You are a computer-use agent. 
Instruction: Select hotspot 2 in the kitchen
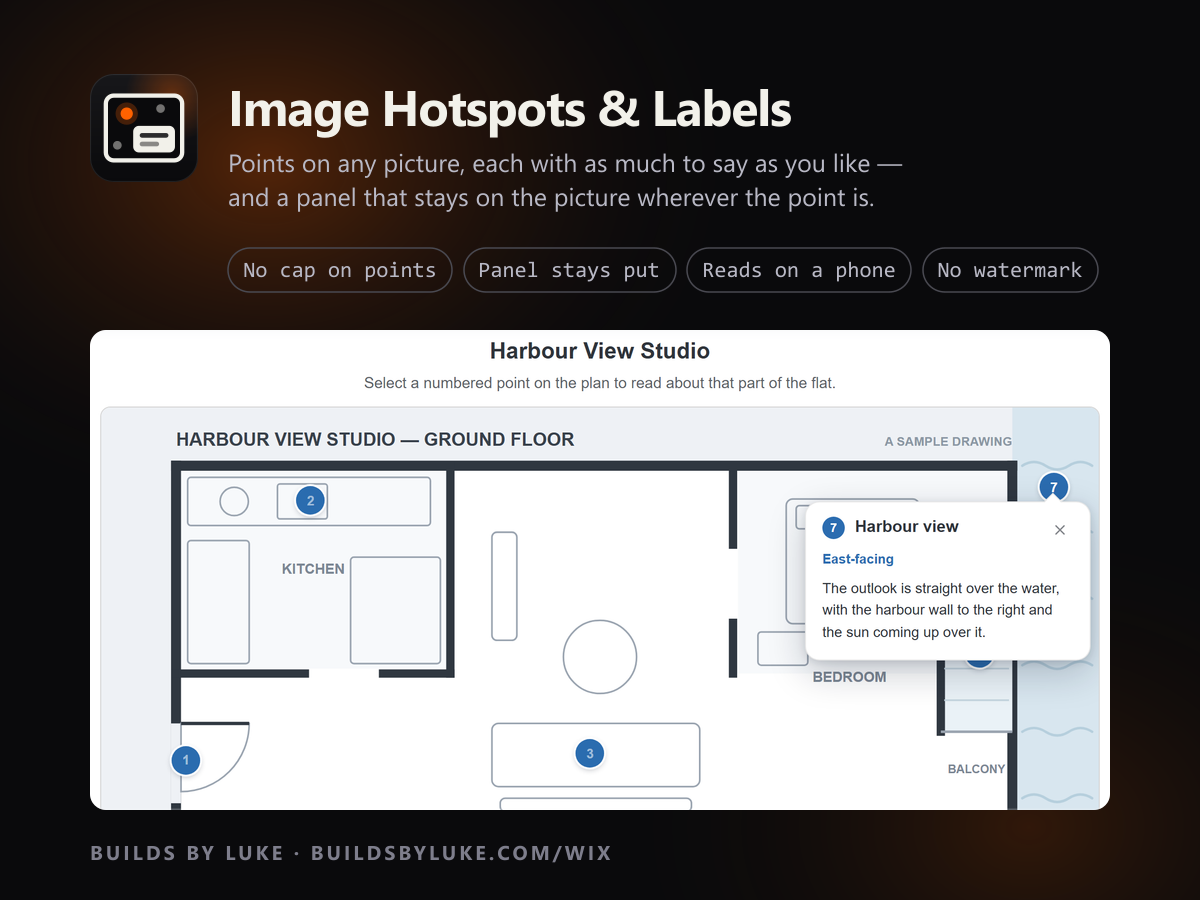pos(310,501)
